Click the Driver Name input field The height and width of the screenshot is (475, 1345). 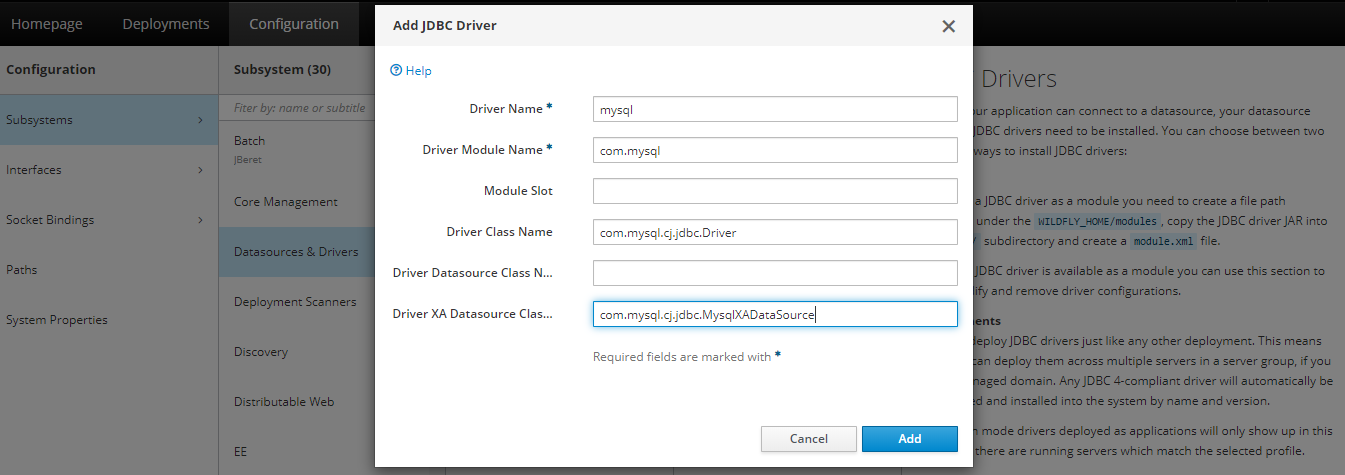[775, 109]
